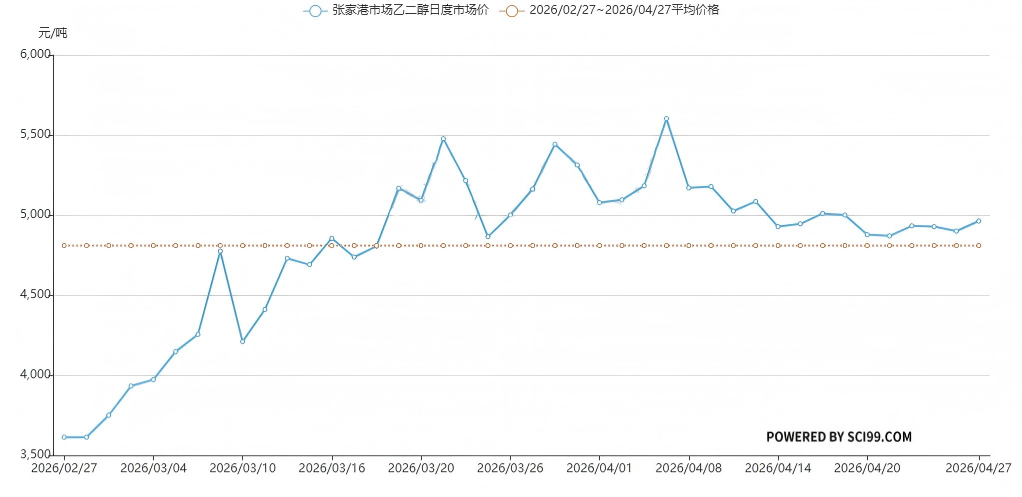
Task: Select the blue data point at 2026/03/26
Action: 510,215
